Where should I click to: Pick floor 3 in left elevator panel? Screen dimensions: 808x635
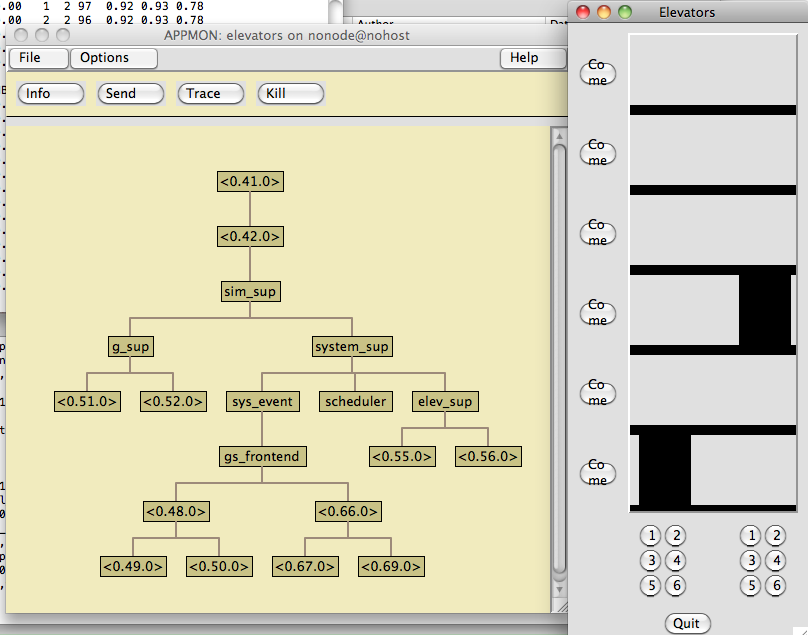pyautogui.click(x=651, y=561)
